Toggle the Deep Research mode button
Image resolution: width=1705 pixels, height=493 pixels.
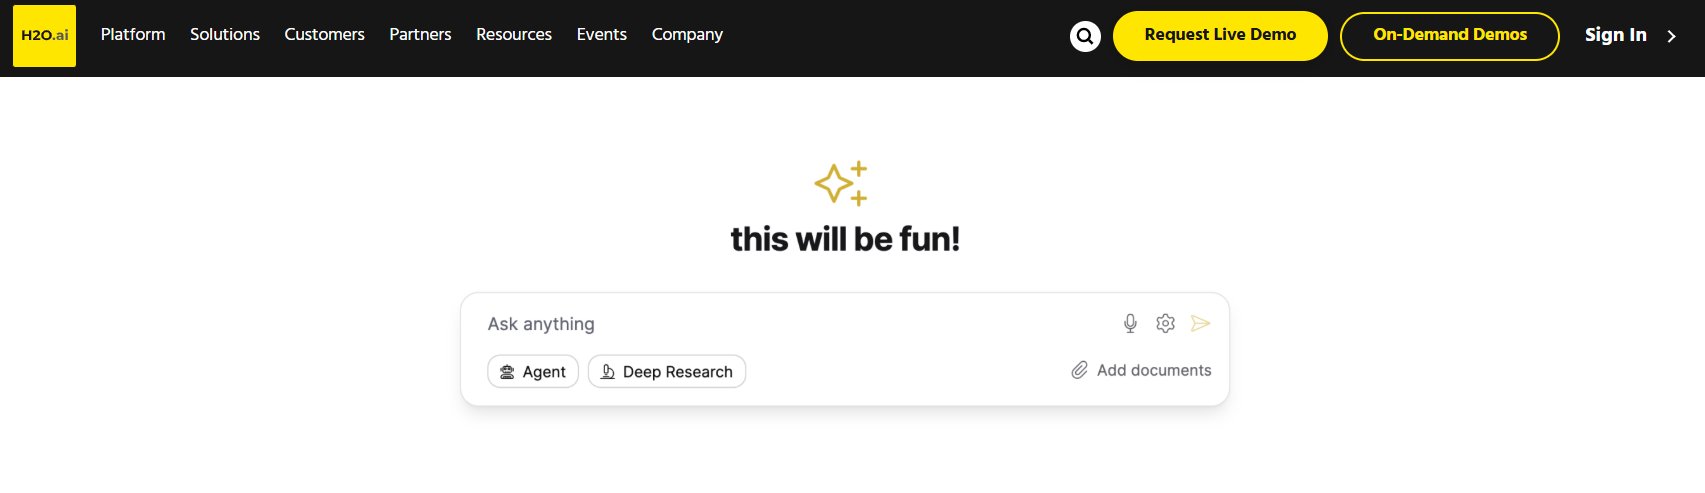pyautogui.click(x=667, y=371)
